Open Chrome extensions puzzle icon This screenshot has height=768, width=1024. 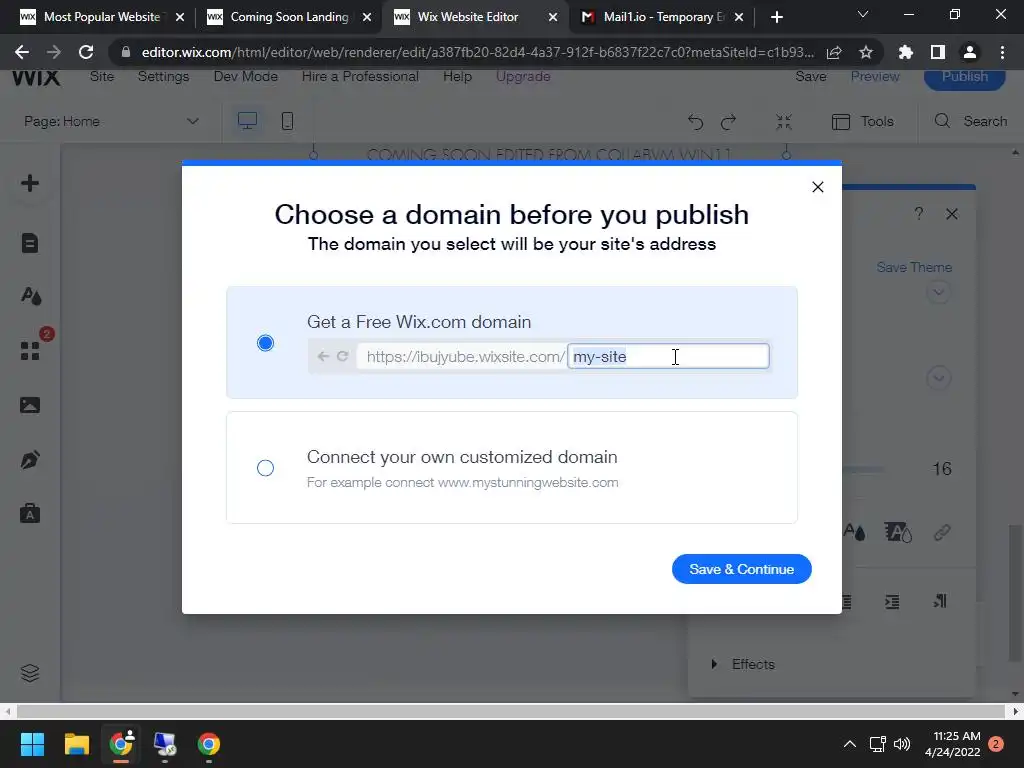pos(905,52)
